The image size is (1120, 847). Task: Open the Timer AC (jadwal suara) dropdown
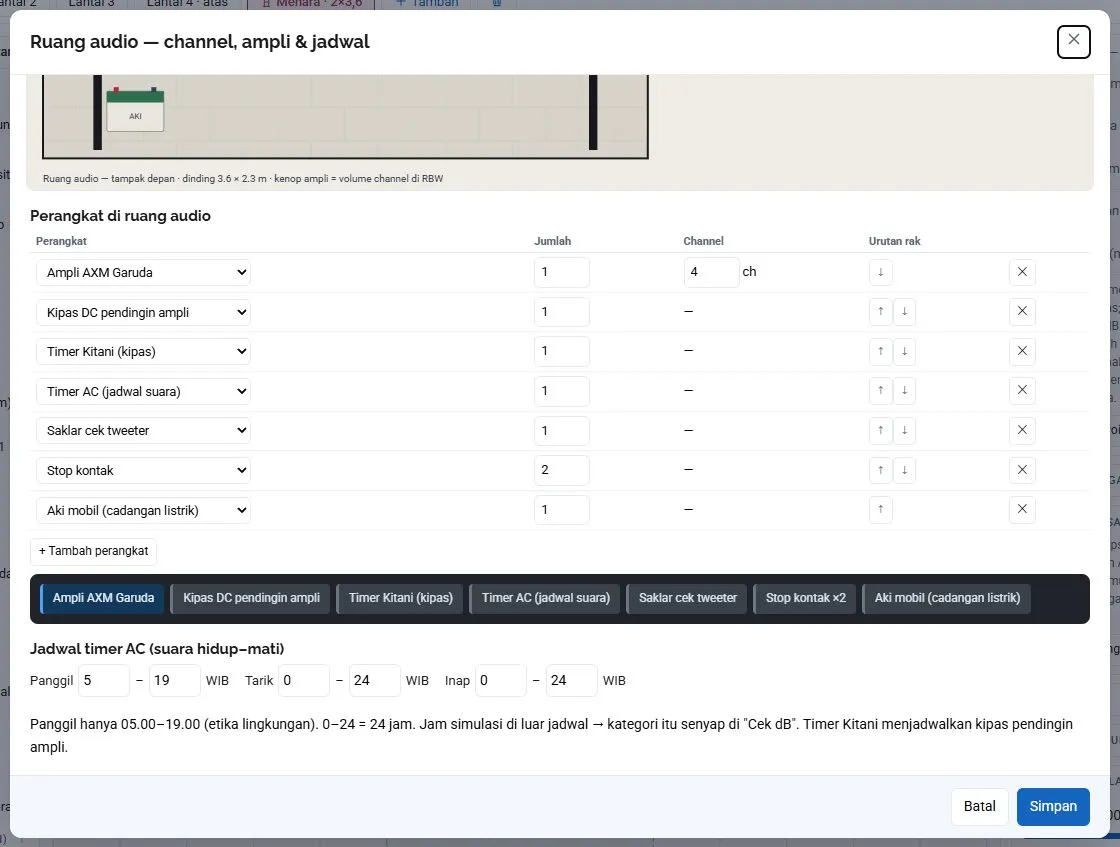point(144,391)
